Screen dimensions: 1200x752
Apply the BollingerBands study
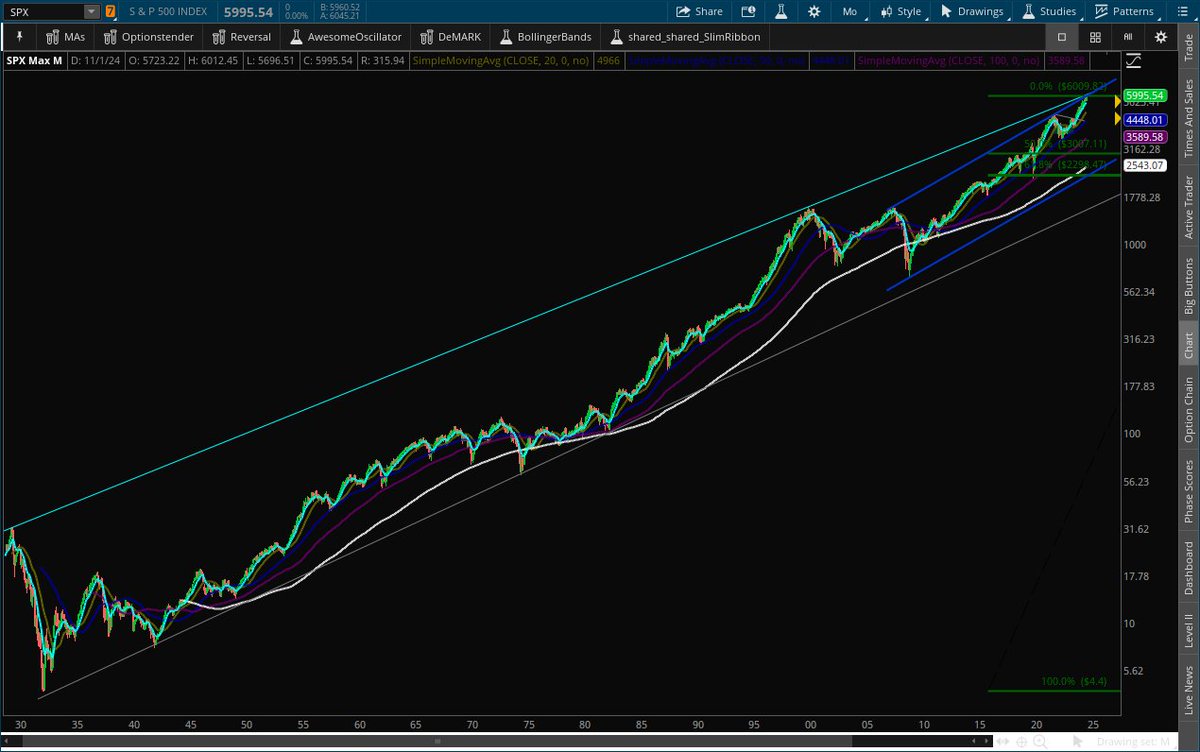pos(545,37)
